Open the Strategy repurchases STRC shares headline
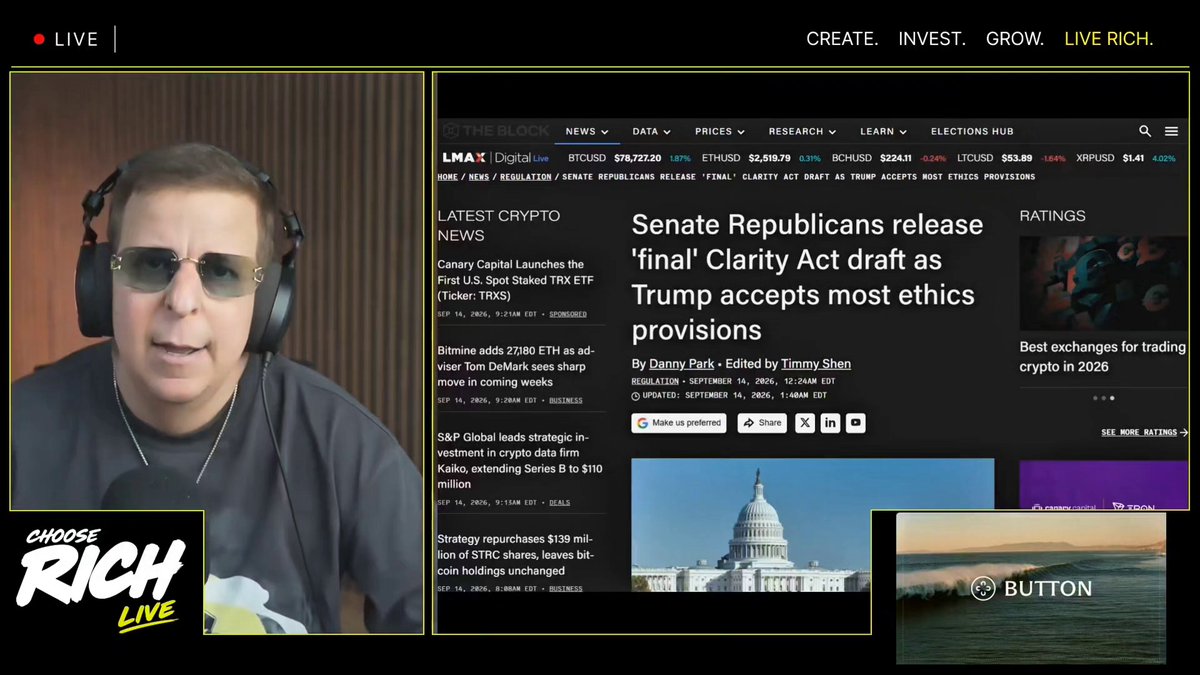This screenshot has width=1200, height=675. [x=518, y=556]
